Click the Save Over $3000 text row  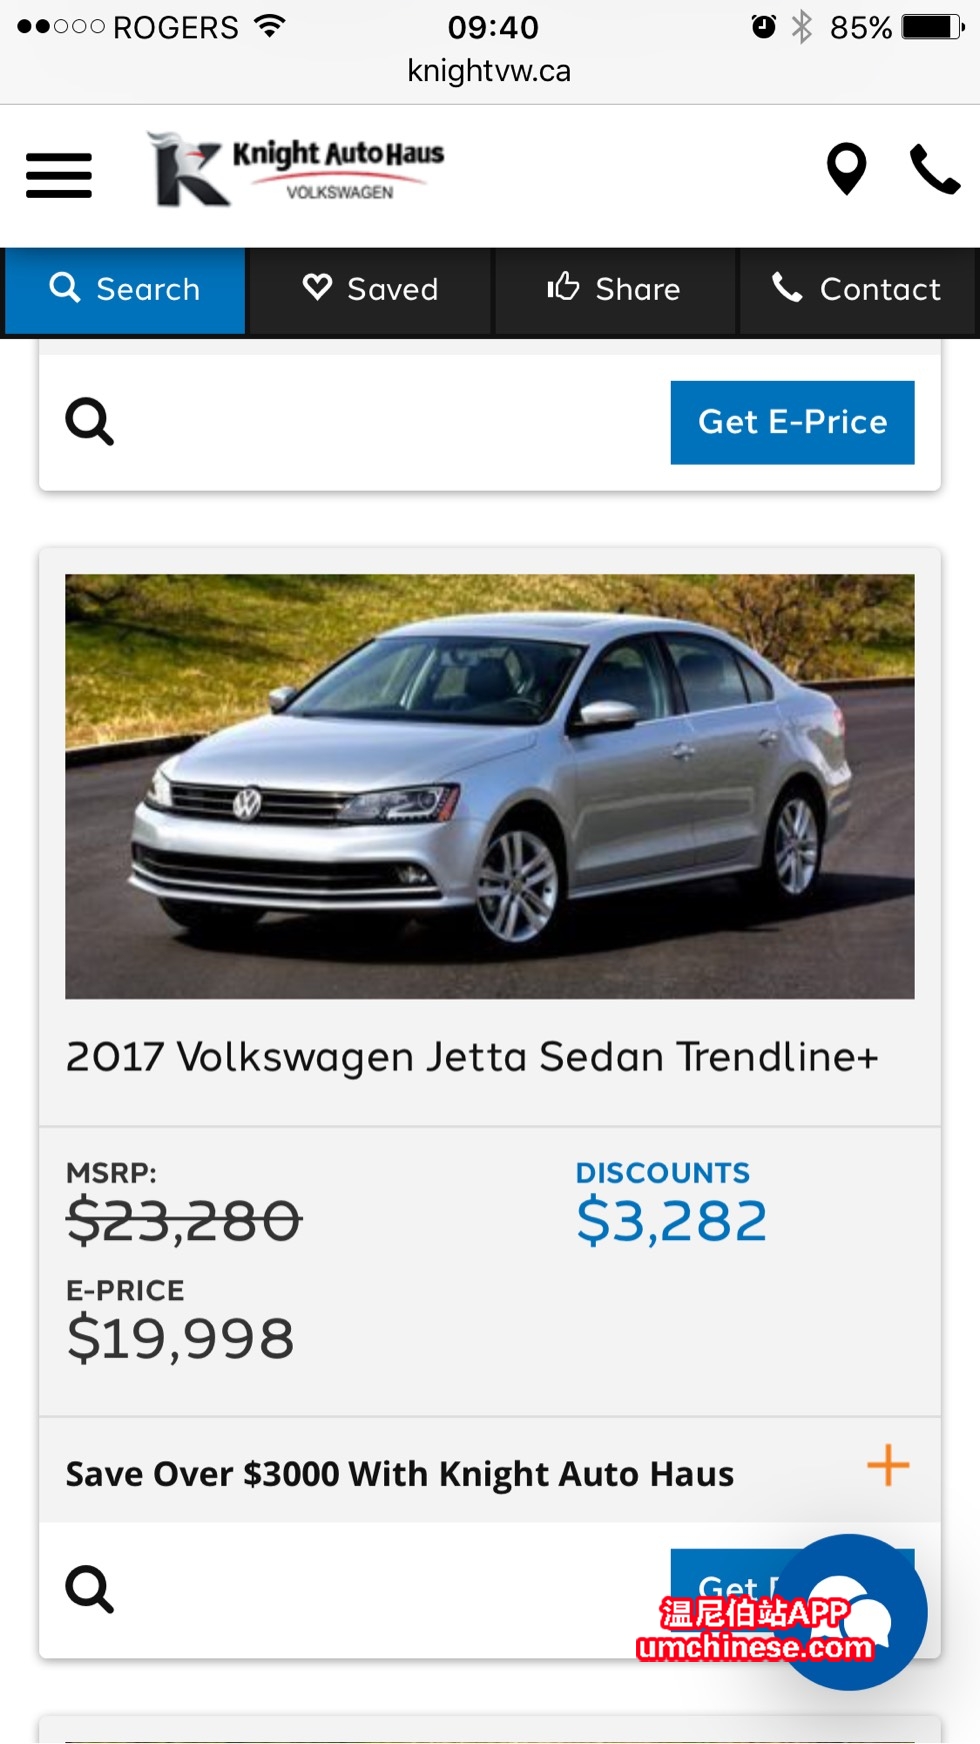click(x=490, y=1471)
